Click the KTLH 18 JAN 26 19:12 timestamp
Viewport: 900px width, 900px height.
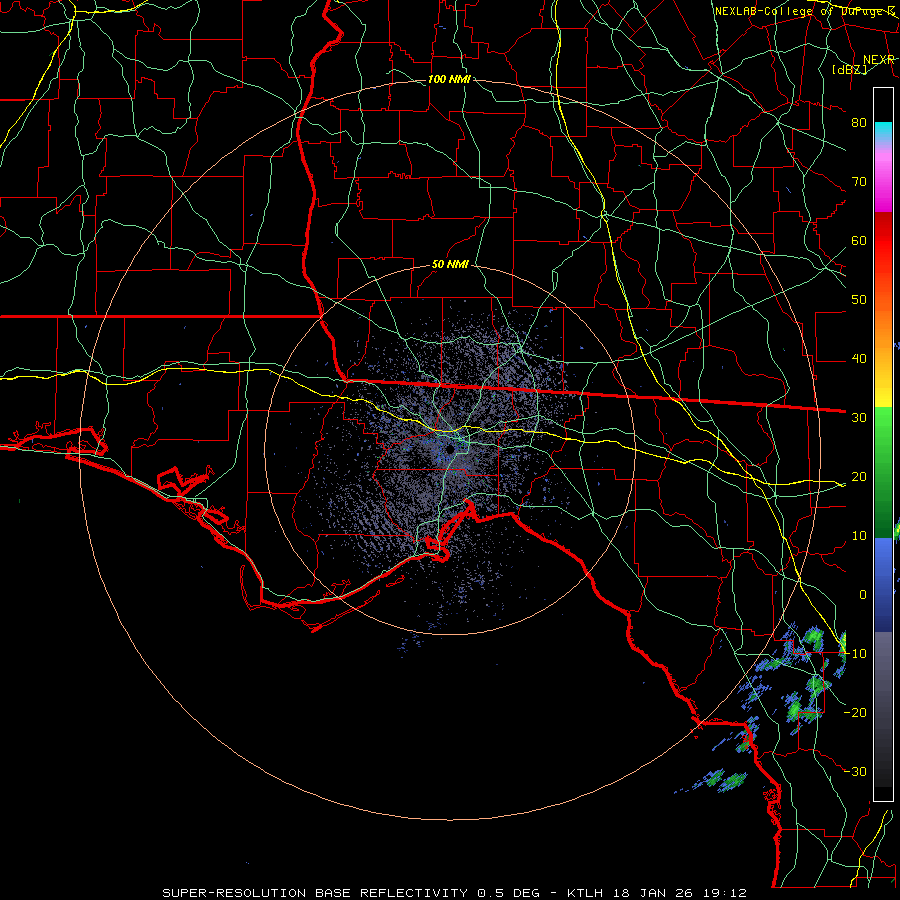(657, 893)
